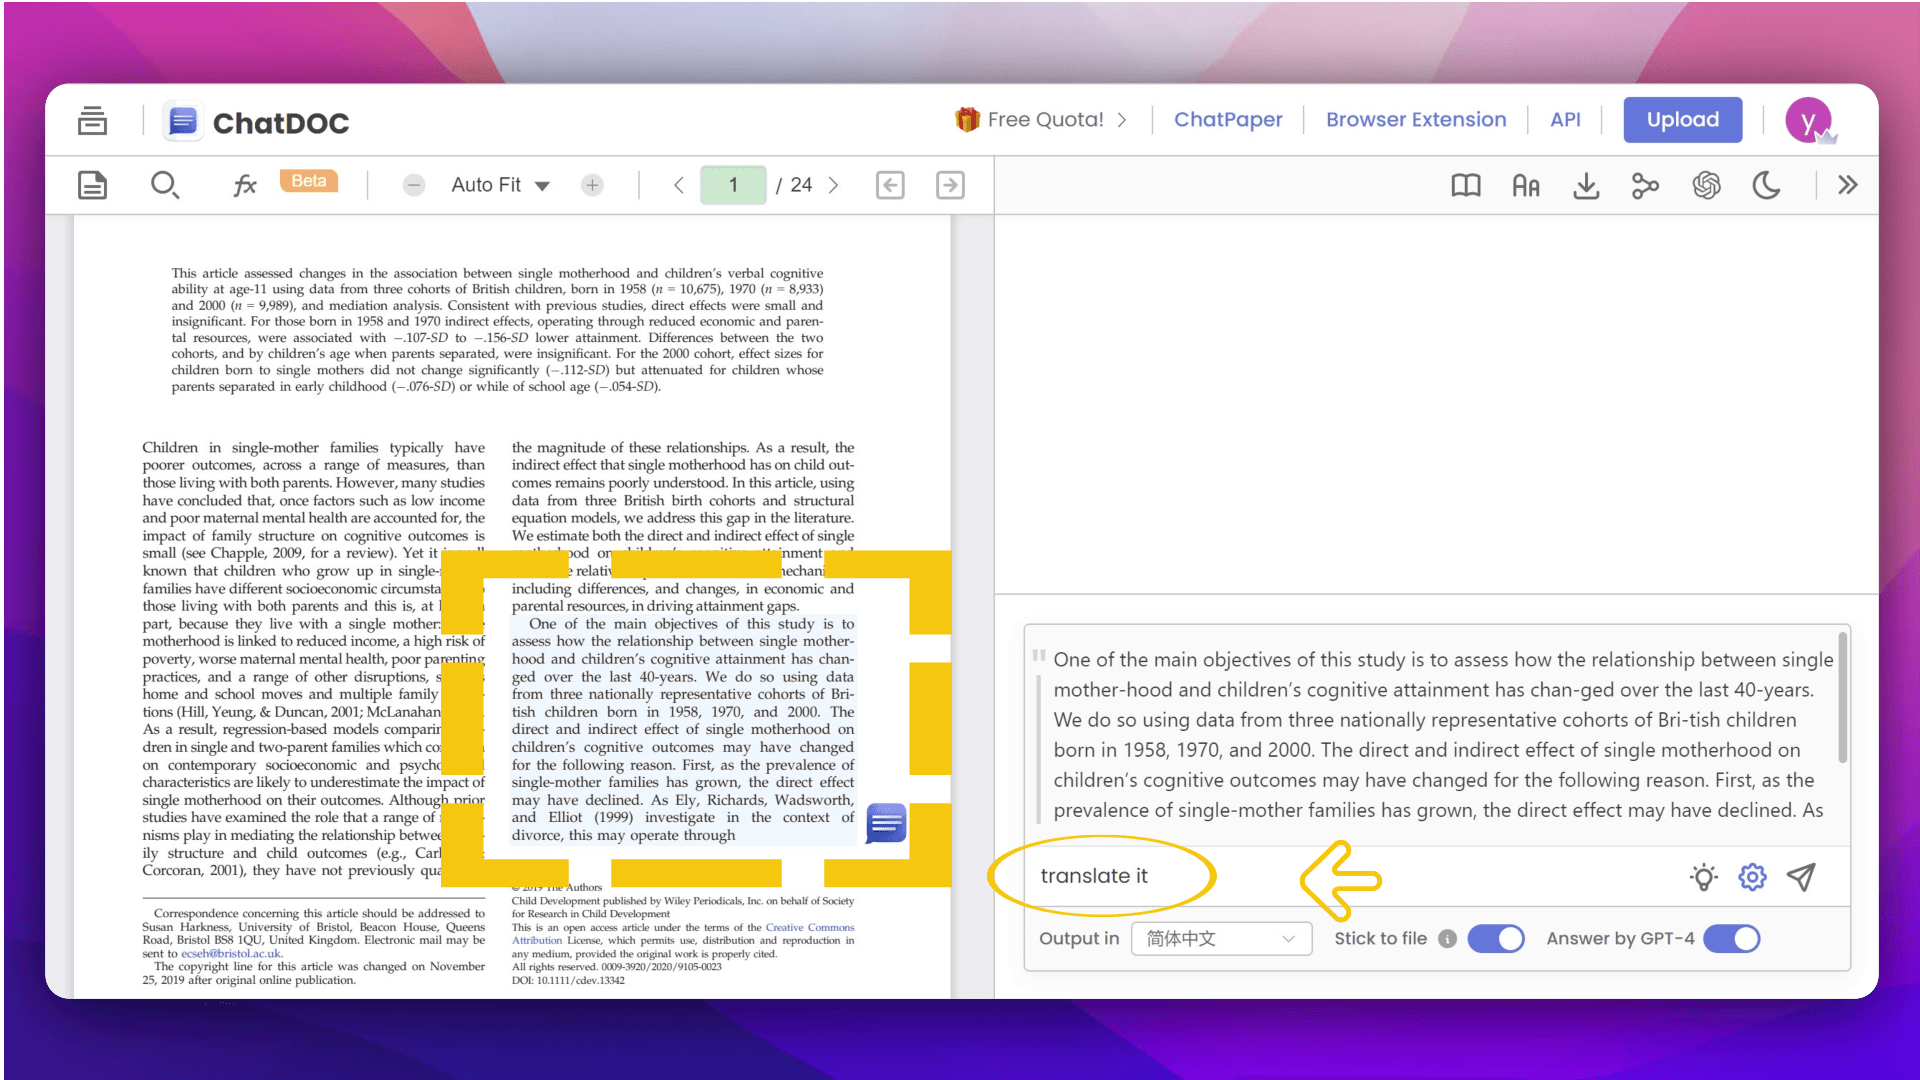
Task: Click the Beta badge
Action: pos(309,181)
